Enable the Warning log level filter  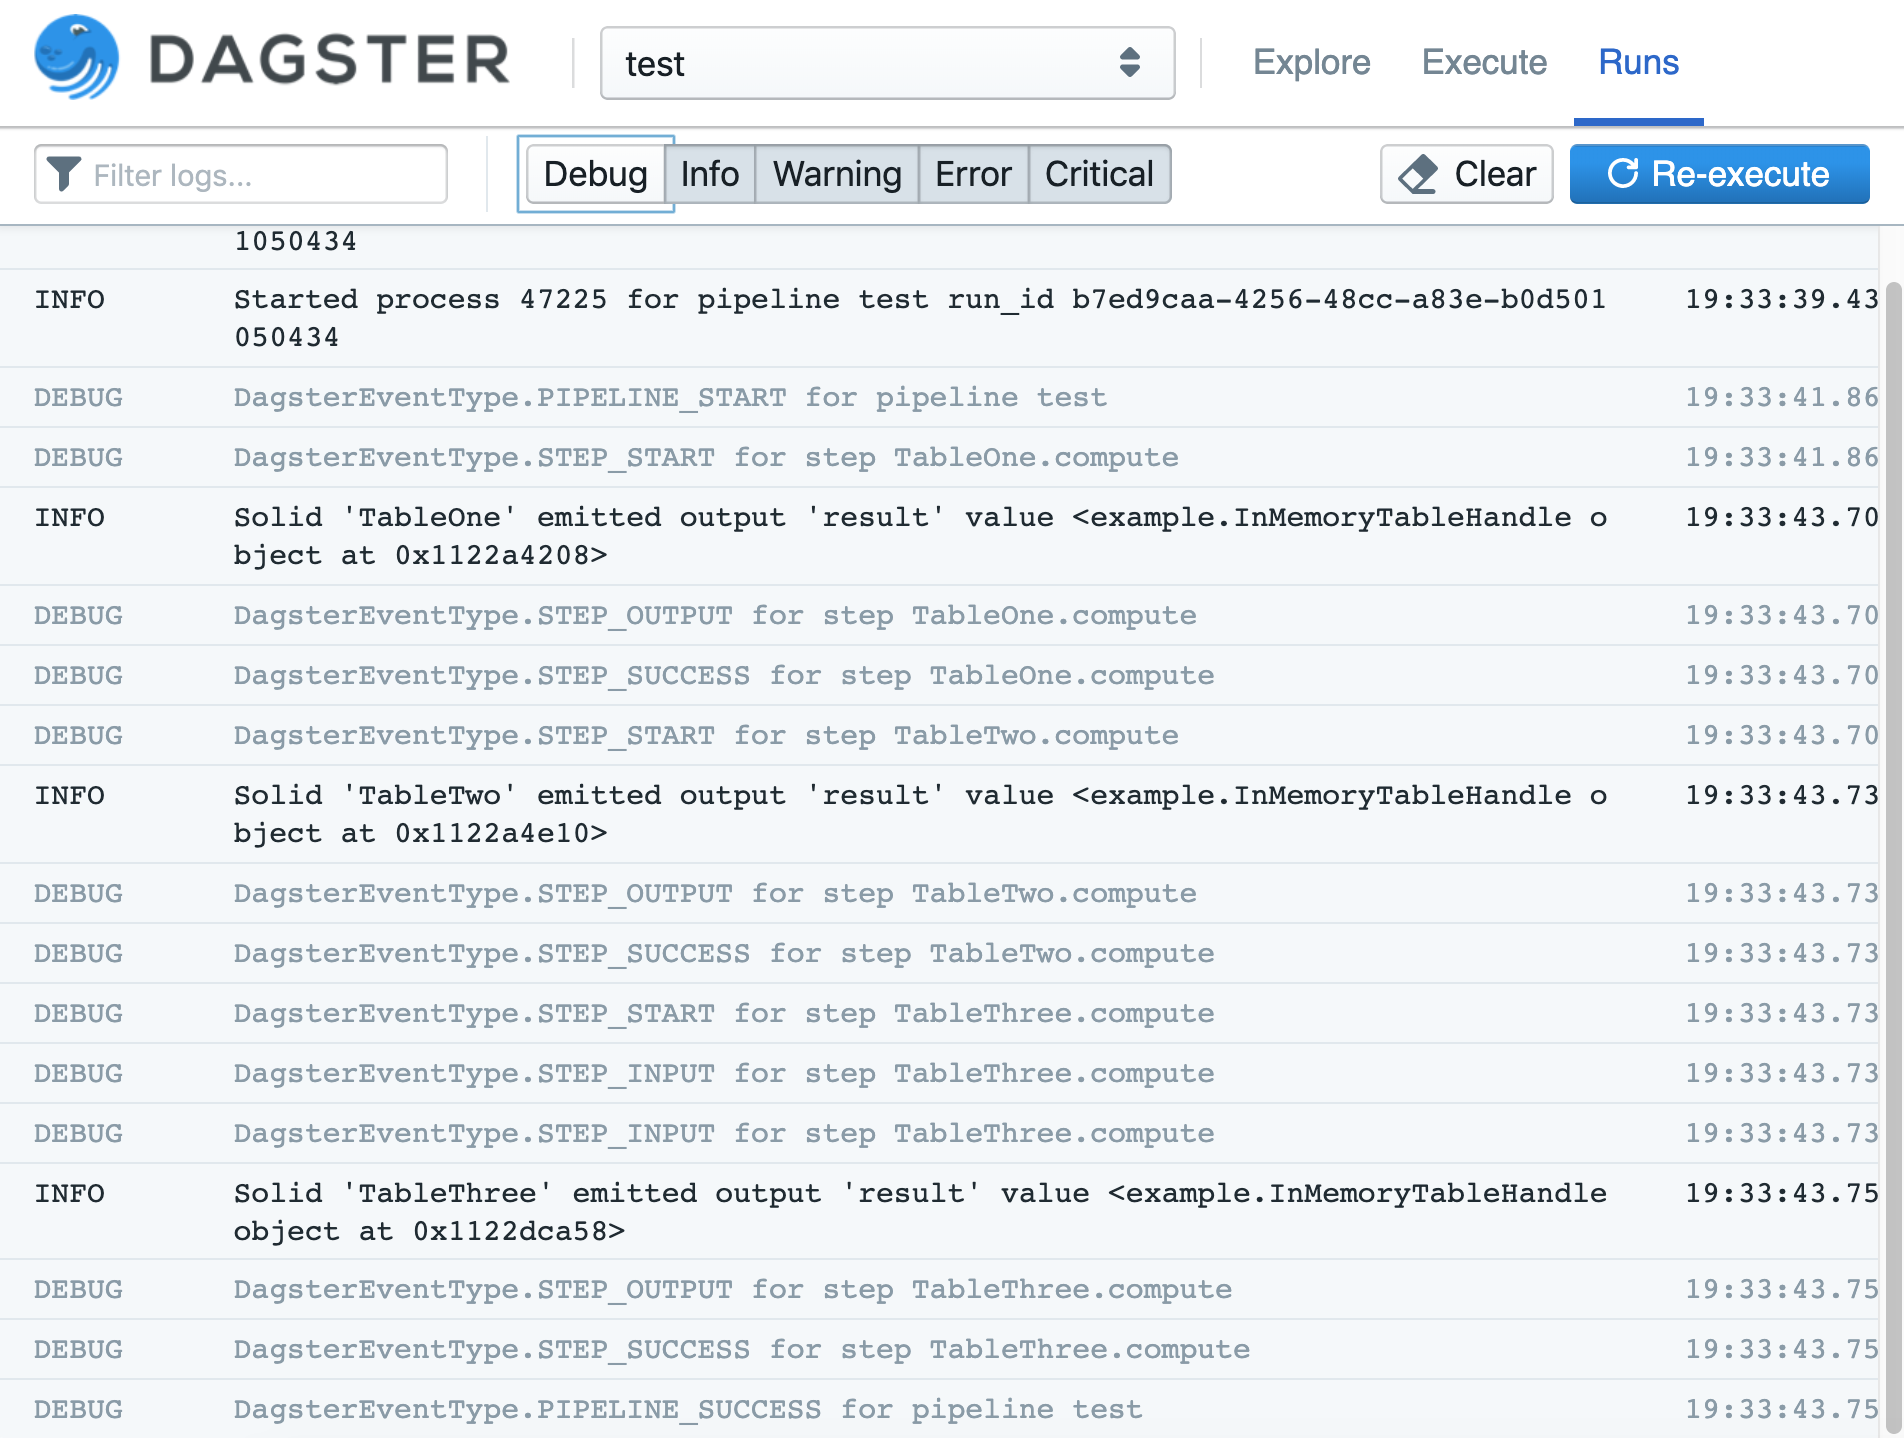[x=835, y=174]
